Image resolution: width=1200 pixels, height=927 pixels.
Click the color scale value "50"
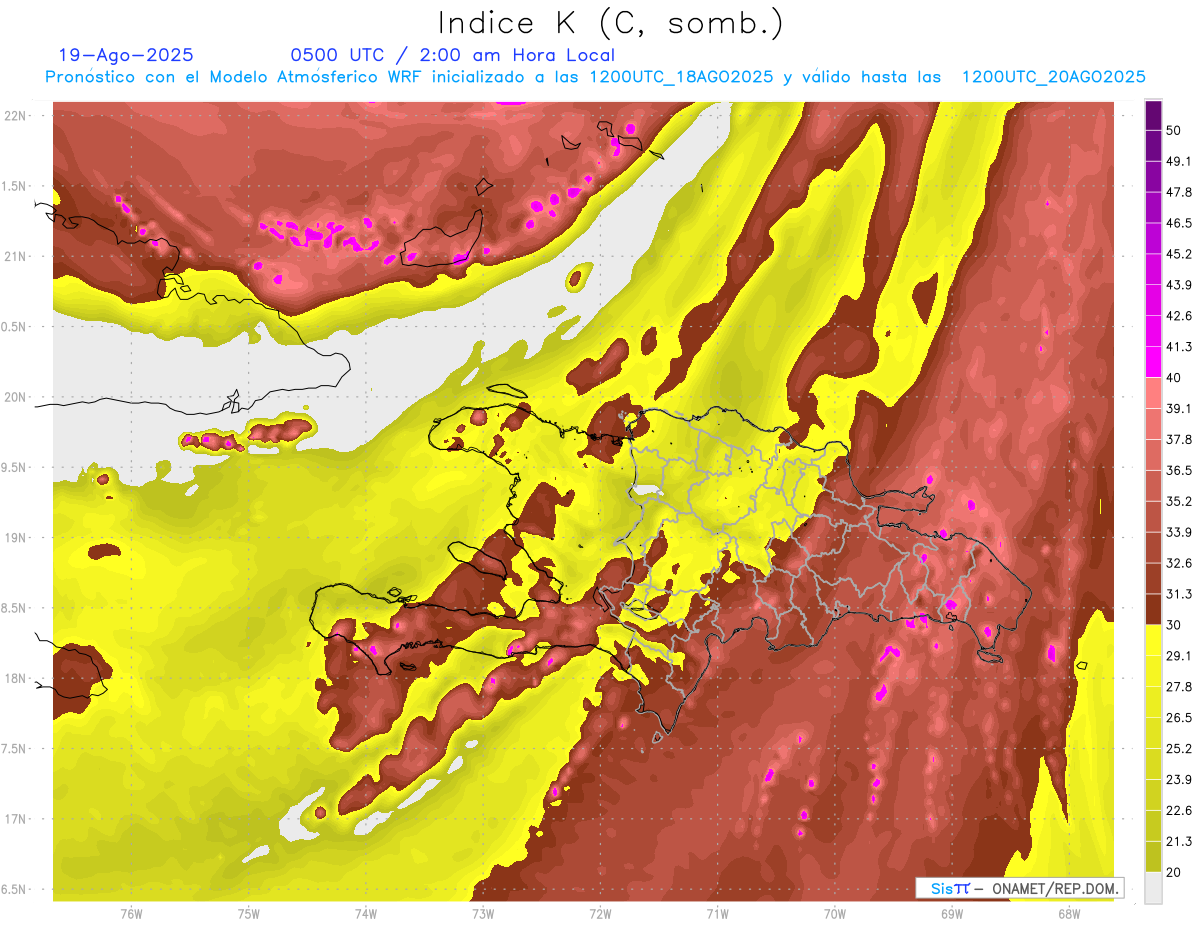[x=1175, y=131]
